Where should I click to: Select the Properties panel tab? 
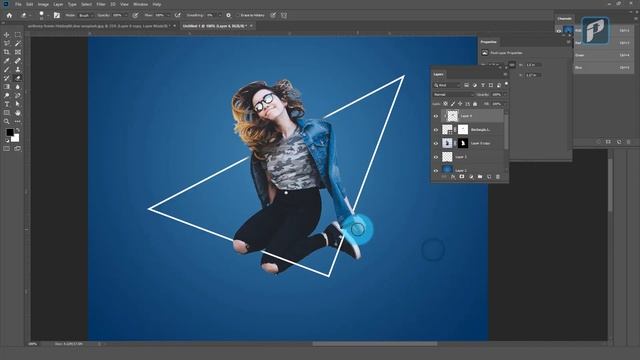click(x=488, y=42)
